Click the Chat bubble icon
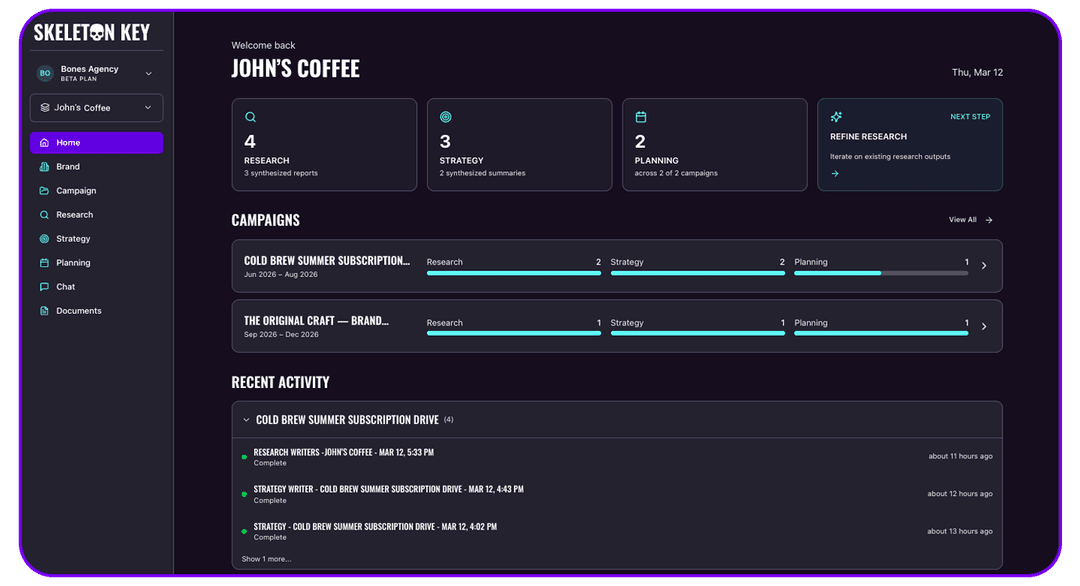Viewport: 1080px width, 586px height. coord(44,287)
